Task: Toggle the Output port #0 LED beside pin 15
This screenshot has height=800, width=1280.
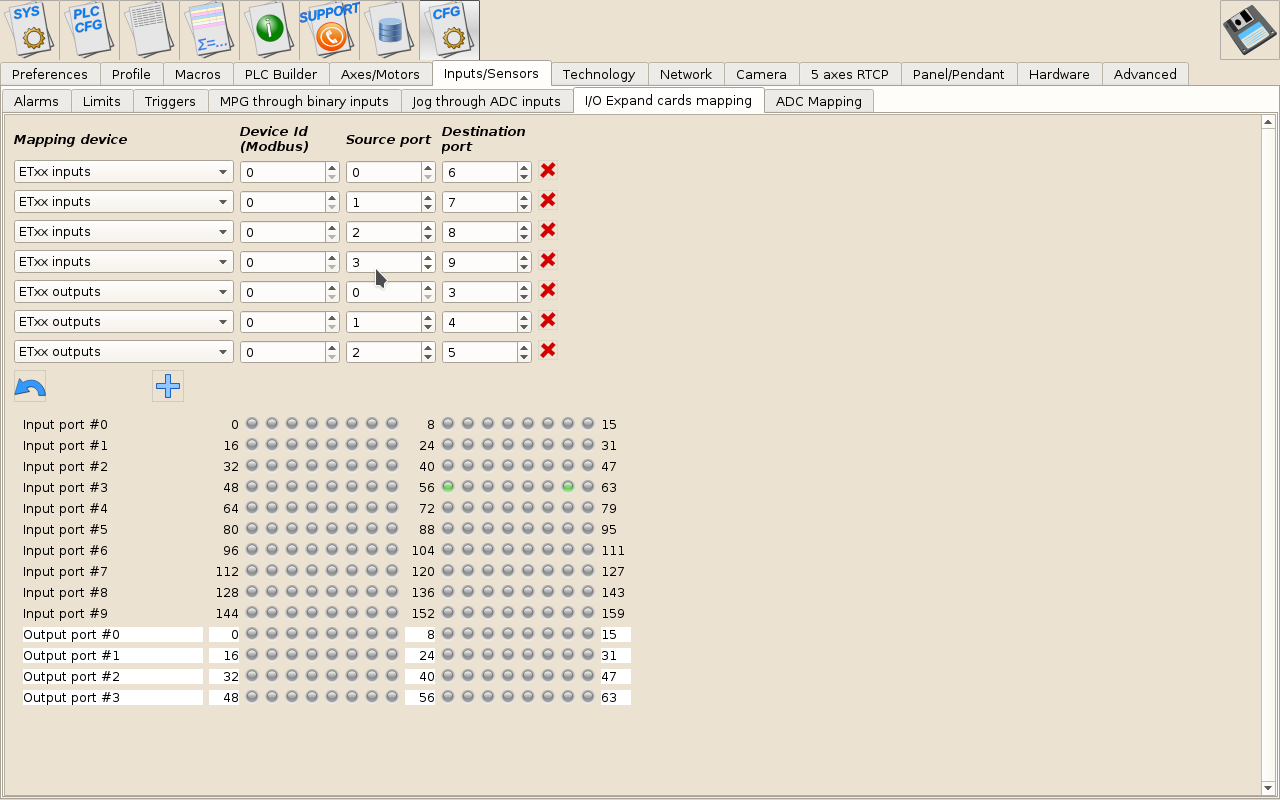Action: [588, 634]
